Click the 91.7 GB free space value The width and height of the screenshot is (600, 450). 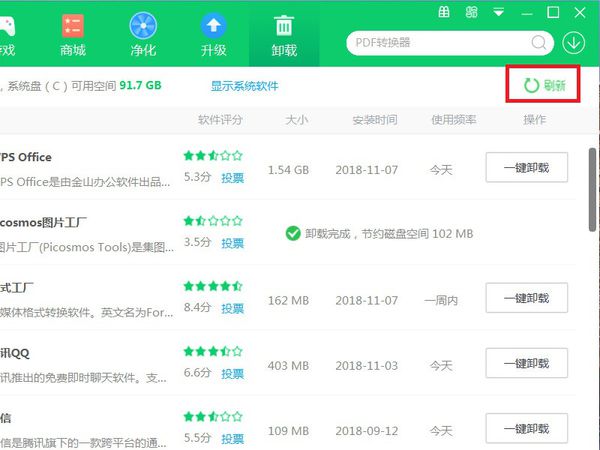(140, 85)
